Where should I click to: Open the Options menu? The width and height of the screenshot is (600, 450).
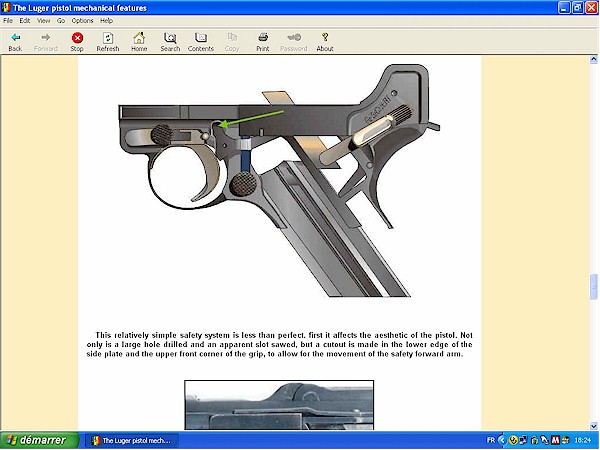tap(82, 21)
